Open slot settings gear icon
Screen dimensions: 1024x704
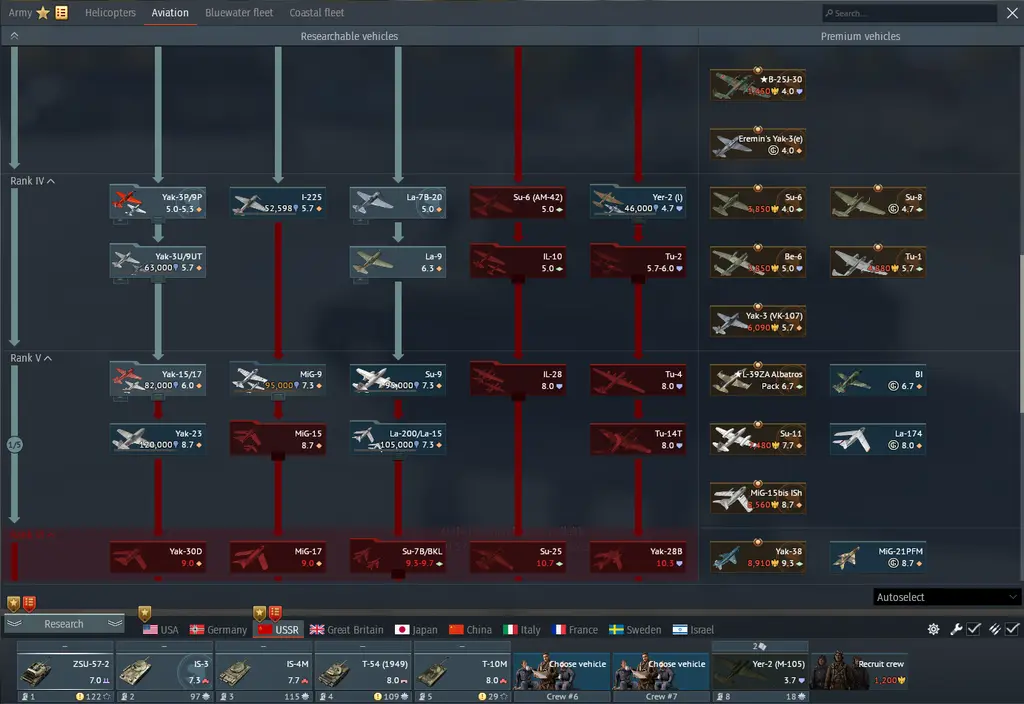[933, 629]
